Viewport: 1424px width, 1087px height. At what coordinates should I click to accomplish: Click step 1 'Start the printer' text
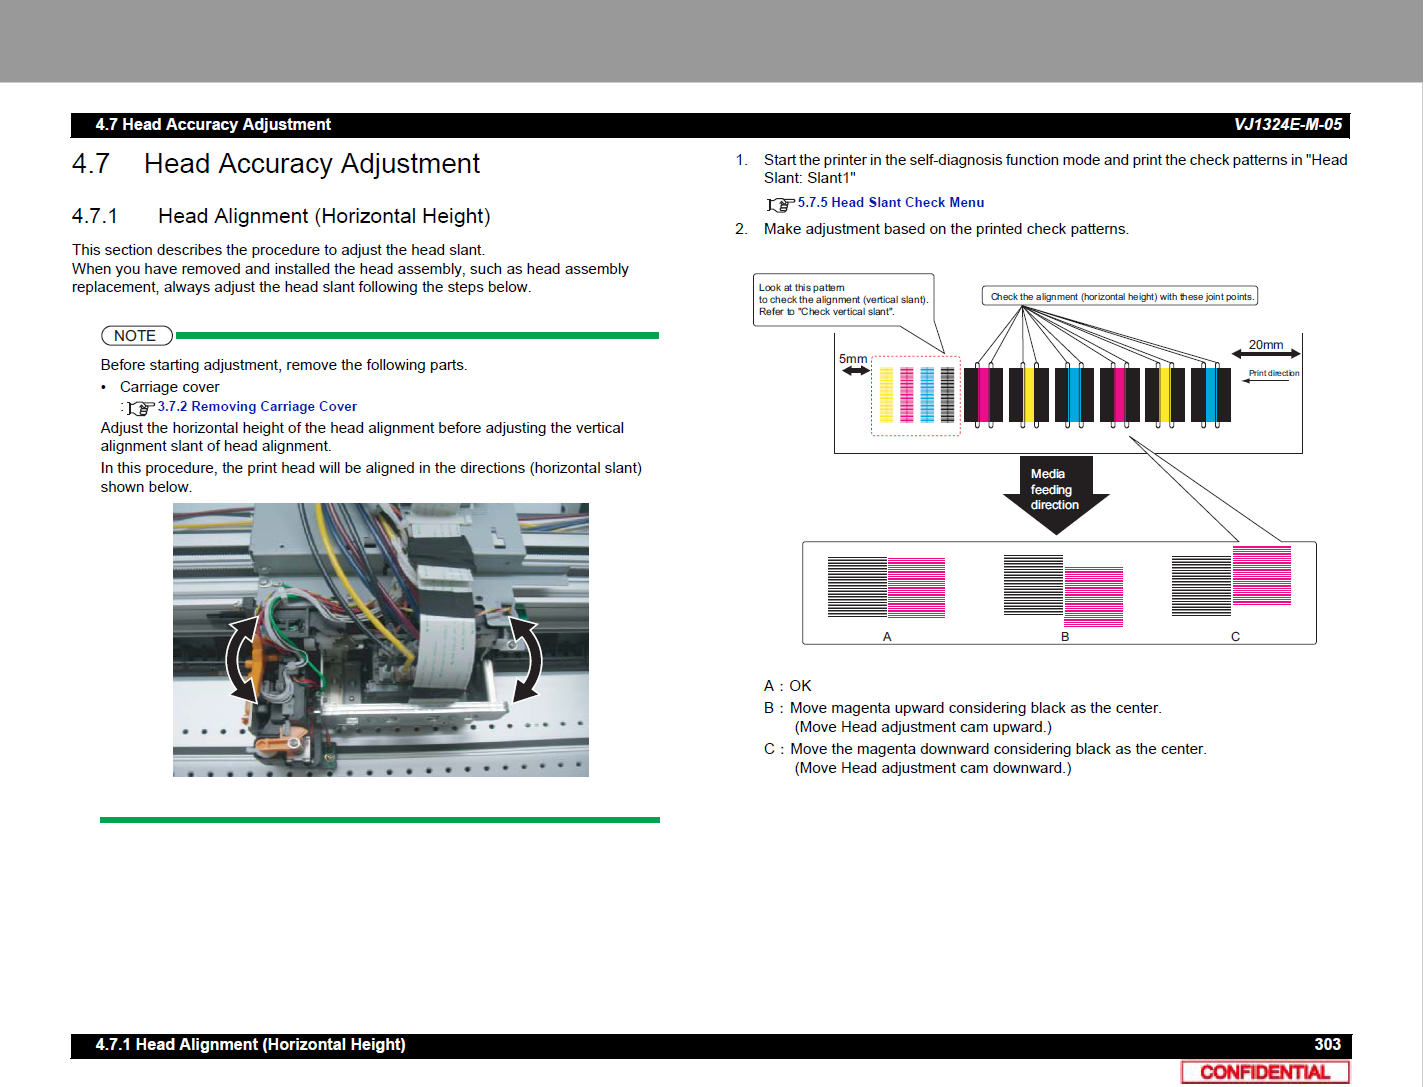click(x=1055, y=169)
